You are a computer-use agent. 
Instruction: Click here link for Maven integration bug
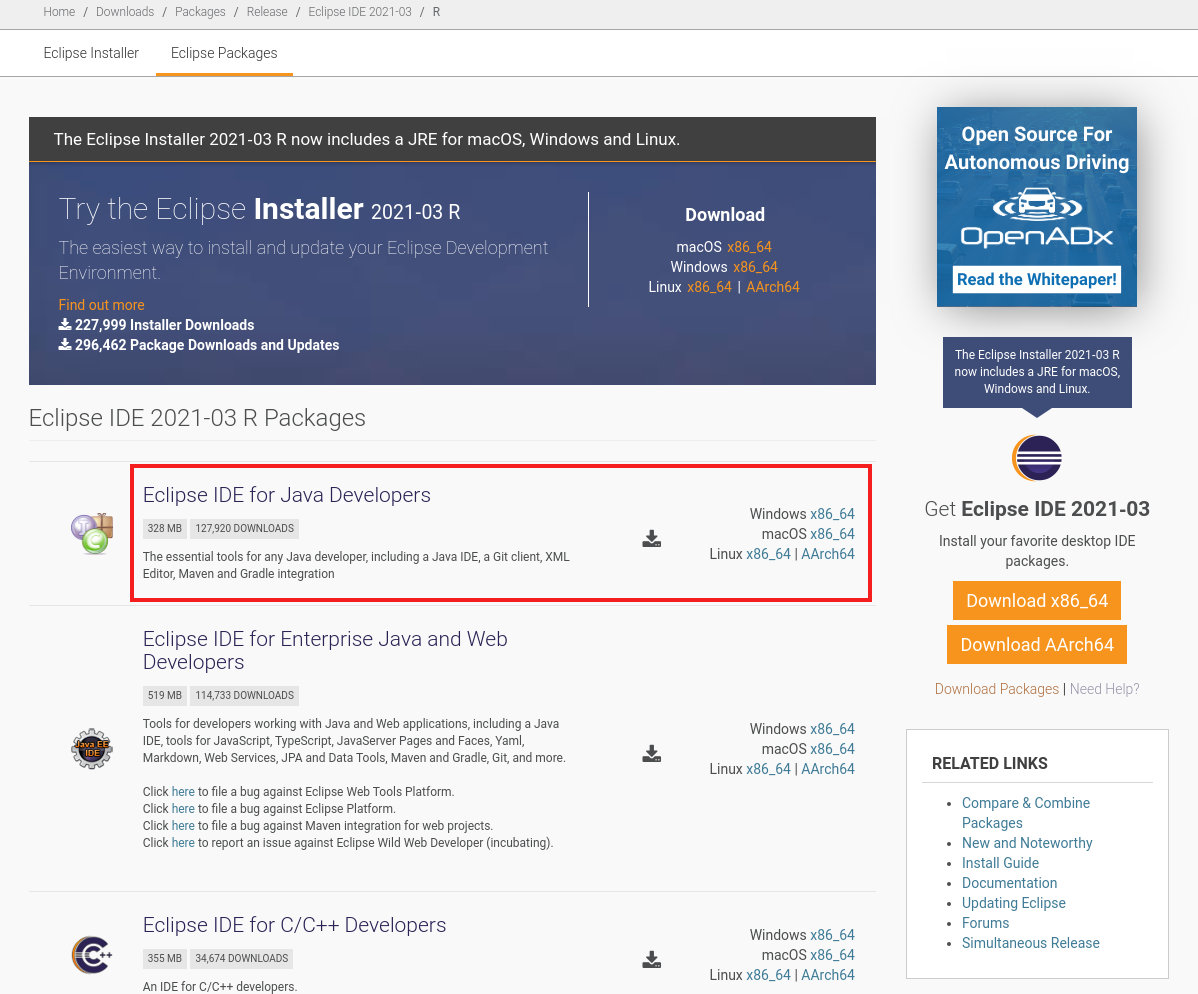[x=183, y=825]
